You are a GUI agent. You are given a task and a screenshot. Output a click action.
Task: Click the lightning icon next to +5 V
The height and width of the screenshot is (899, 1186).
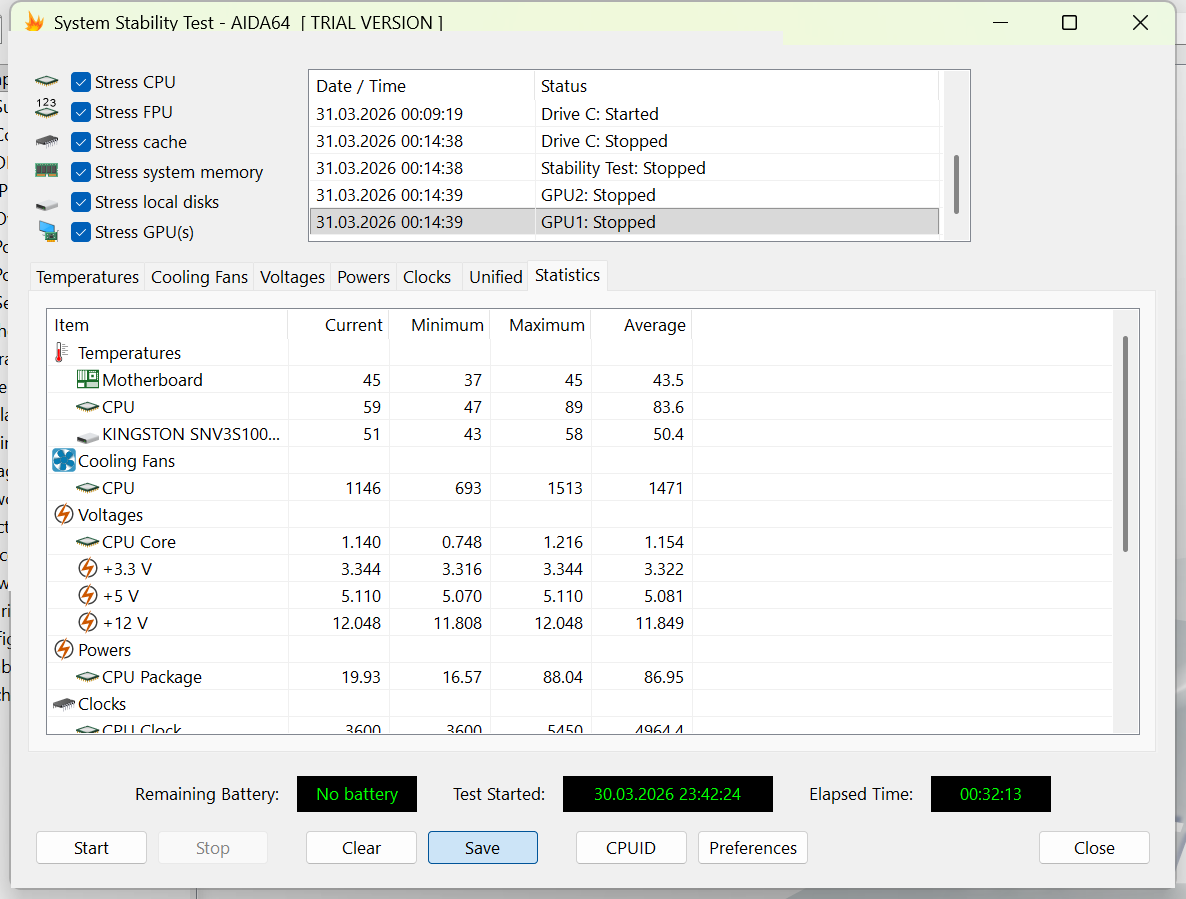pos(88,595)
